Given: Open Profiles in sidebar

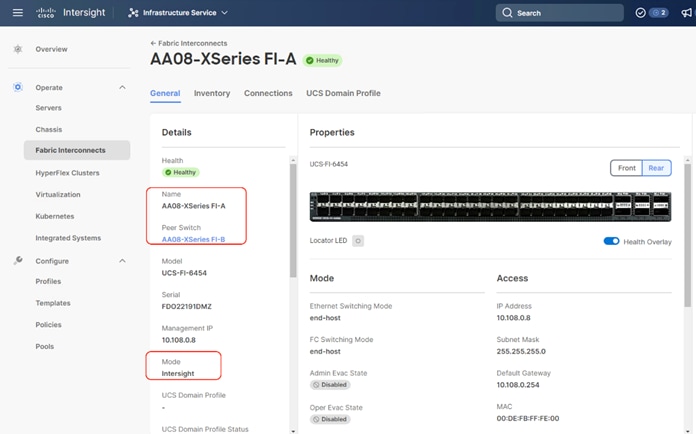Looking at the screenshot, I should pos(48,281).
